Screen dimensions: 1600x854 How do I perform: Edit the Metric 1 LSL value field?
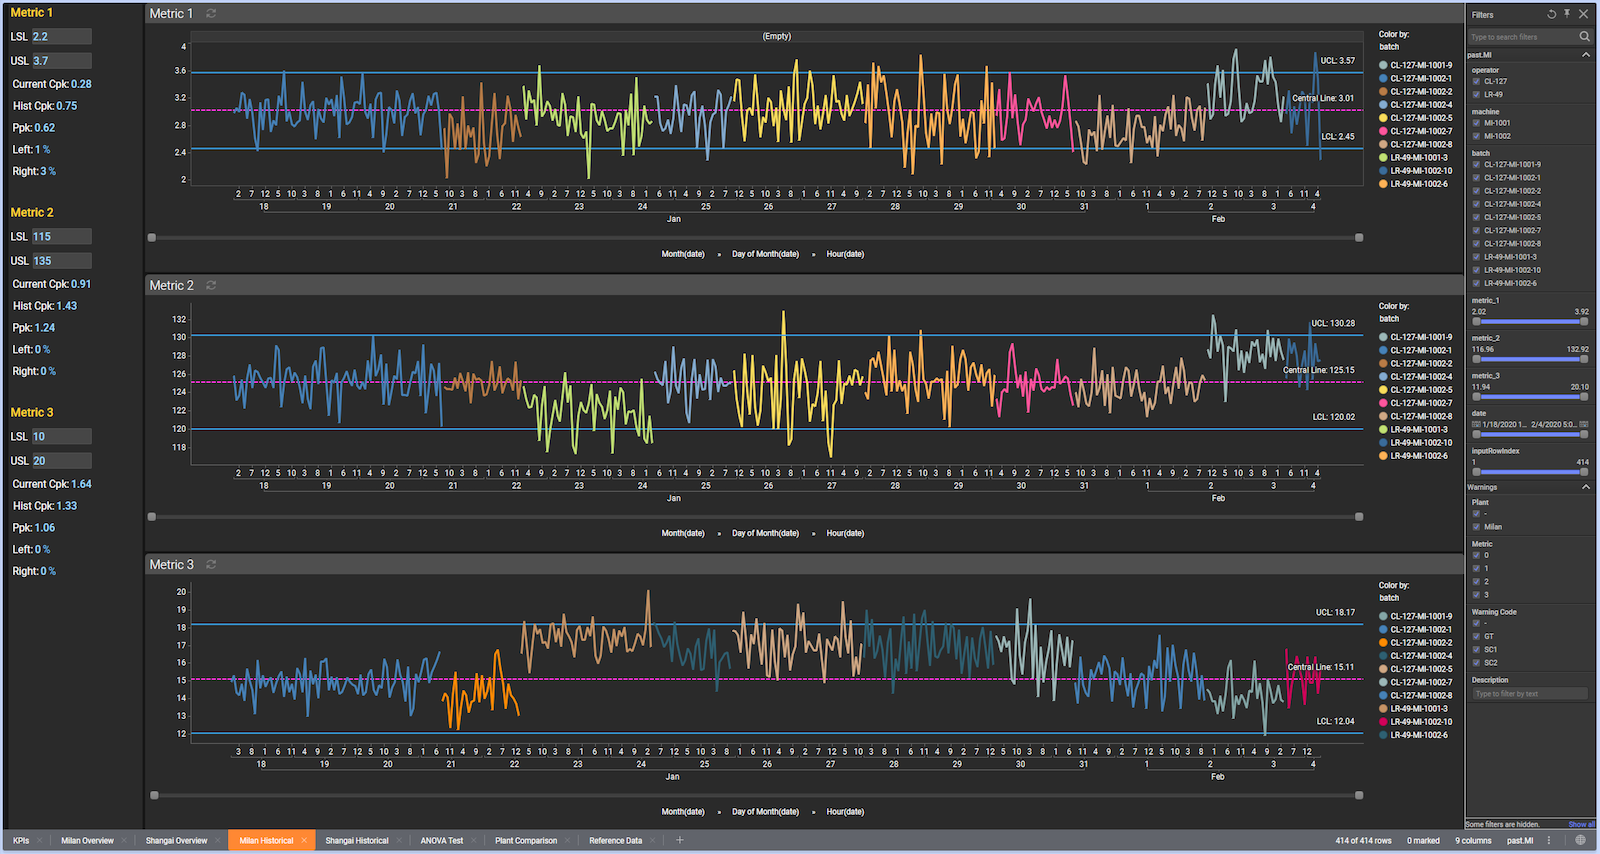coord(62,36)
